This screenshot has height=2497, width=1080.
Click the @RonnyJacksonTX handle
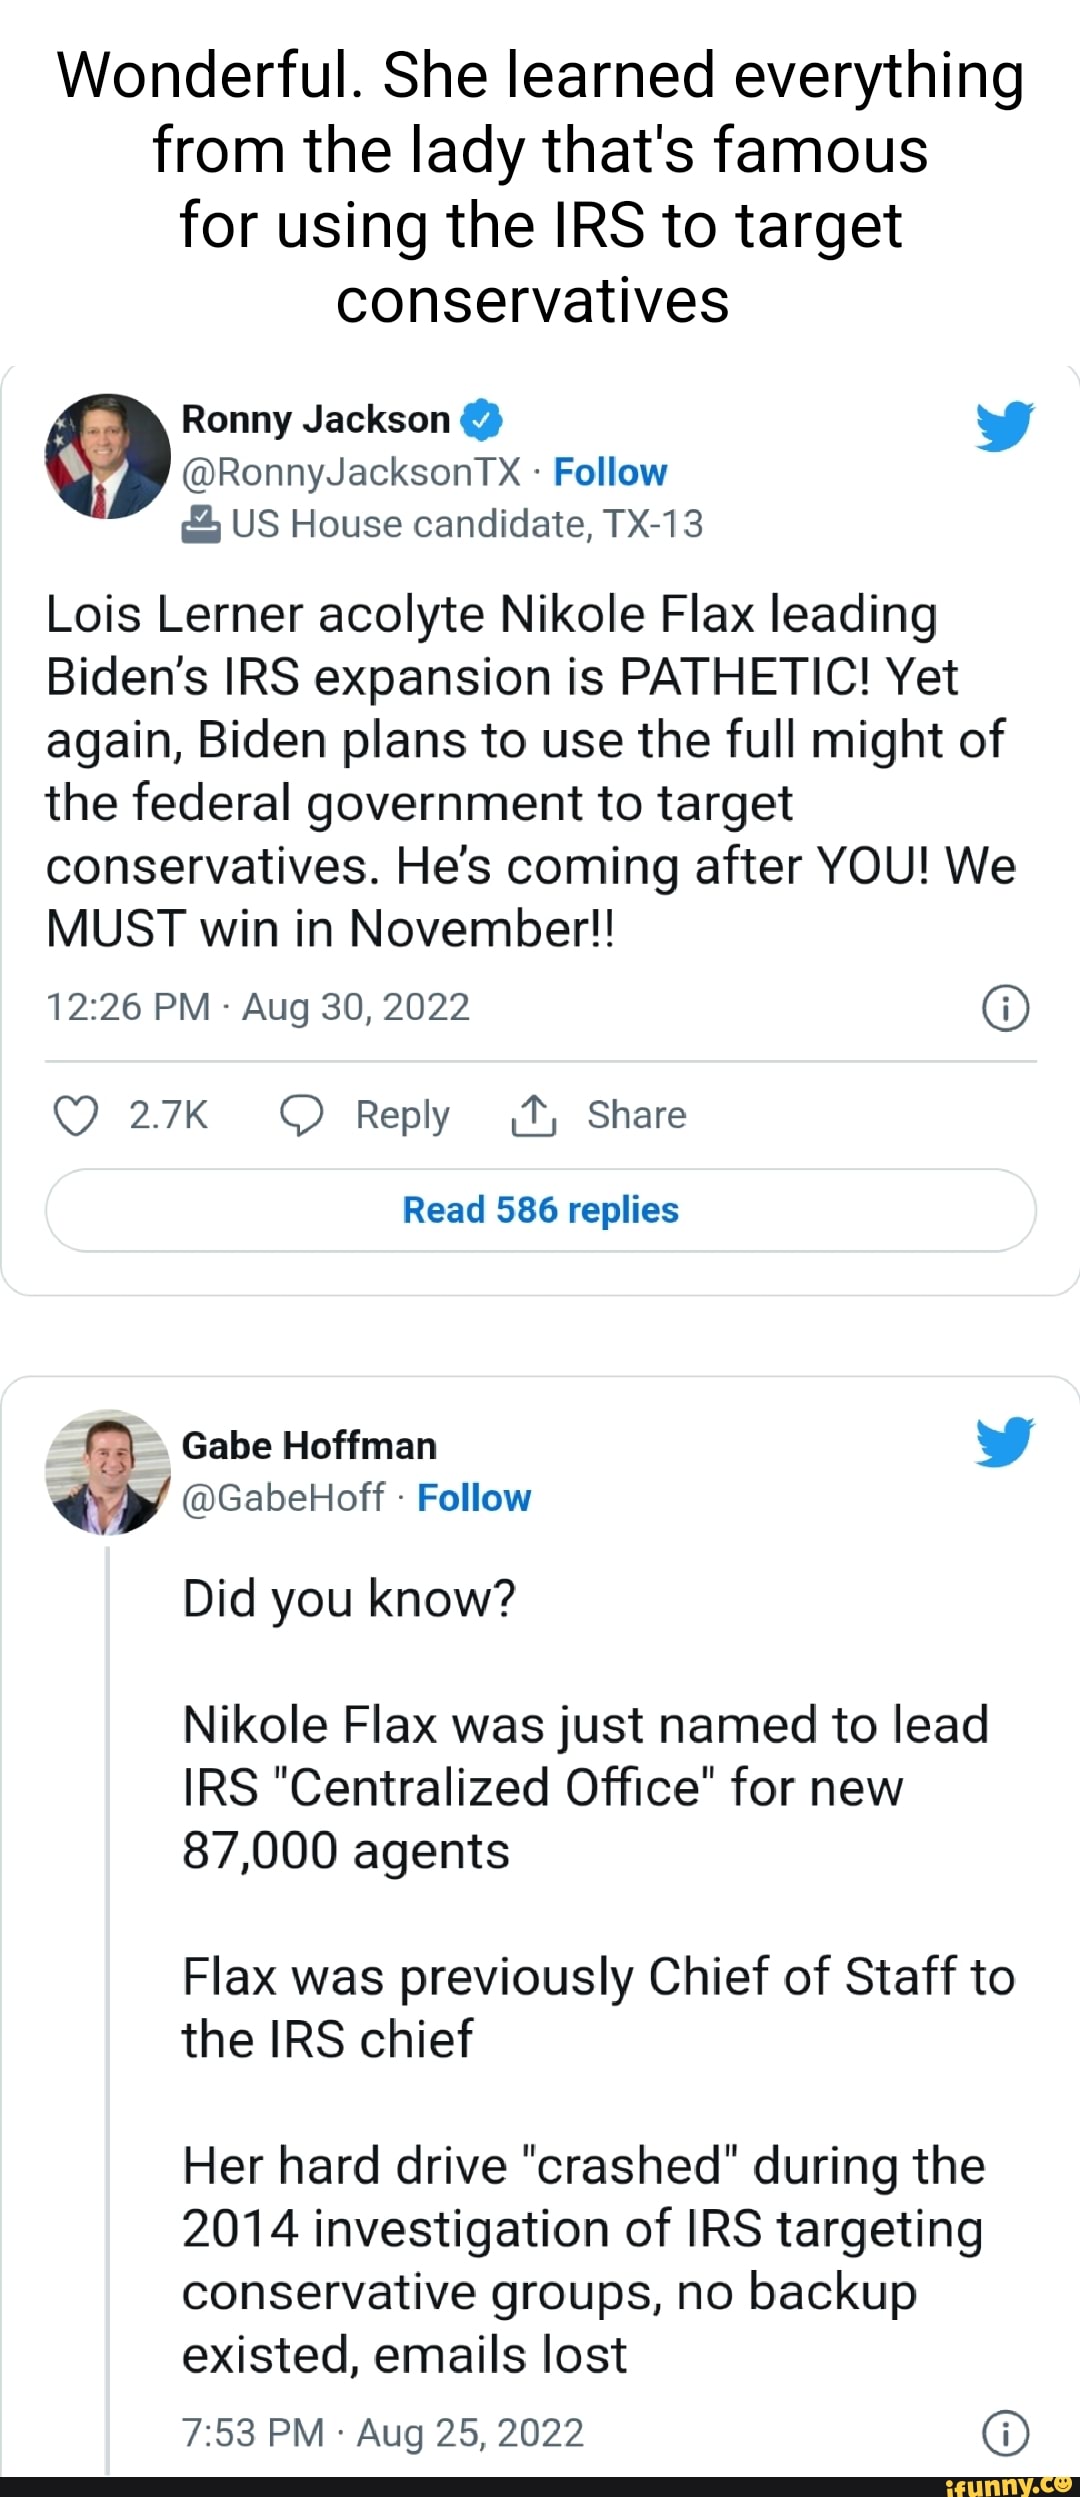(x=352, y=472)
